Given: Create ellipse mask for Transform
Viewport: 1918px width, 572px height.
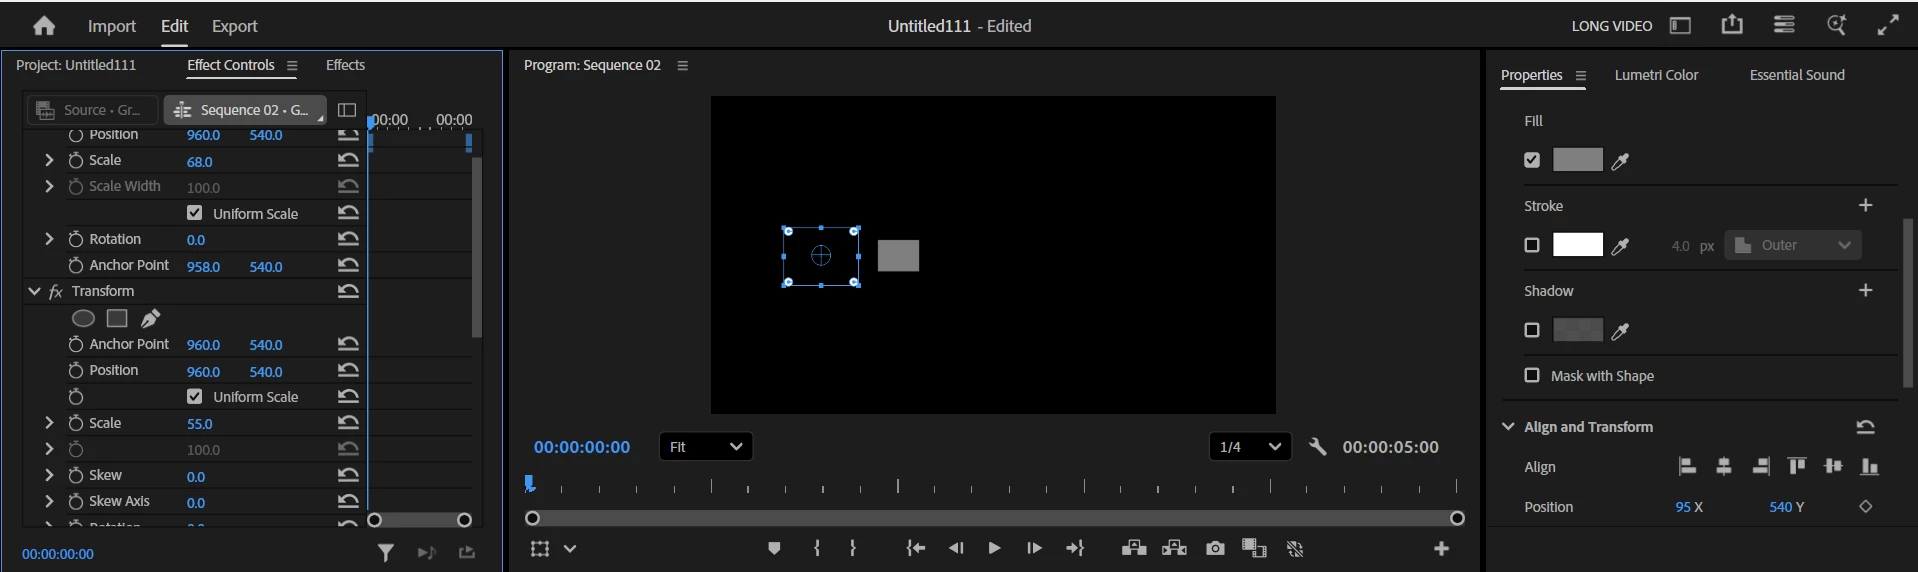Looking at the screenshot, I should (84, 318).
